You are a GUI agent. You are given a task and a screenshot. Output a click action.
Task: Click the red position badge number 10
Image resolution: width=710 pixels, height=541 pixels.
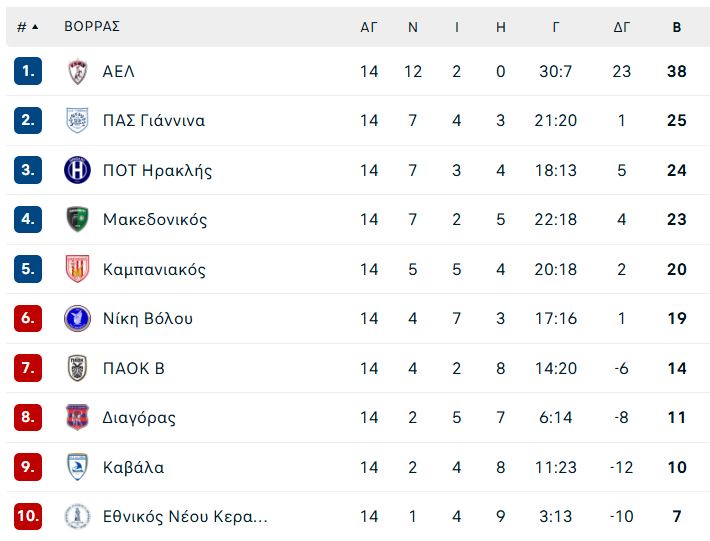point(28,516)
